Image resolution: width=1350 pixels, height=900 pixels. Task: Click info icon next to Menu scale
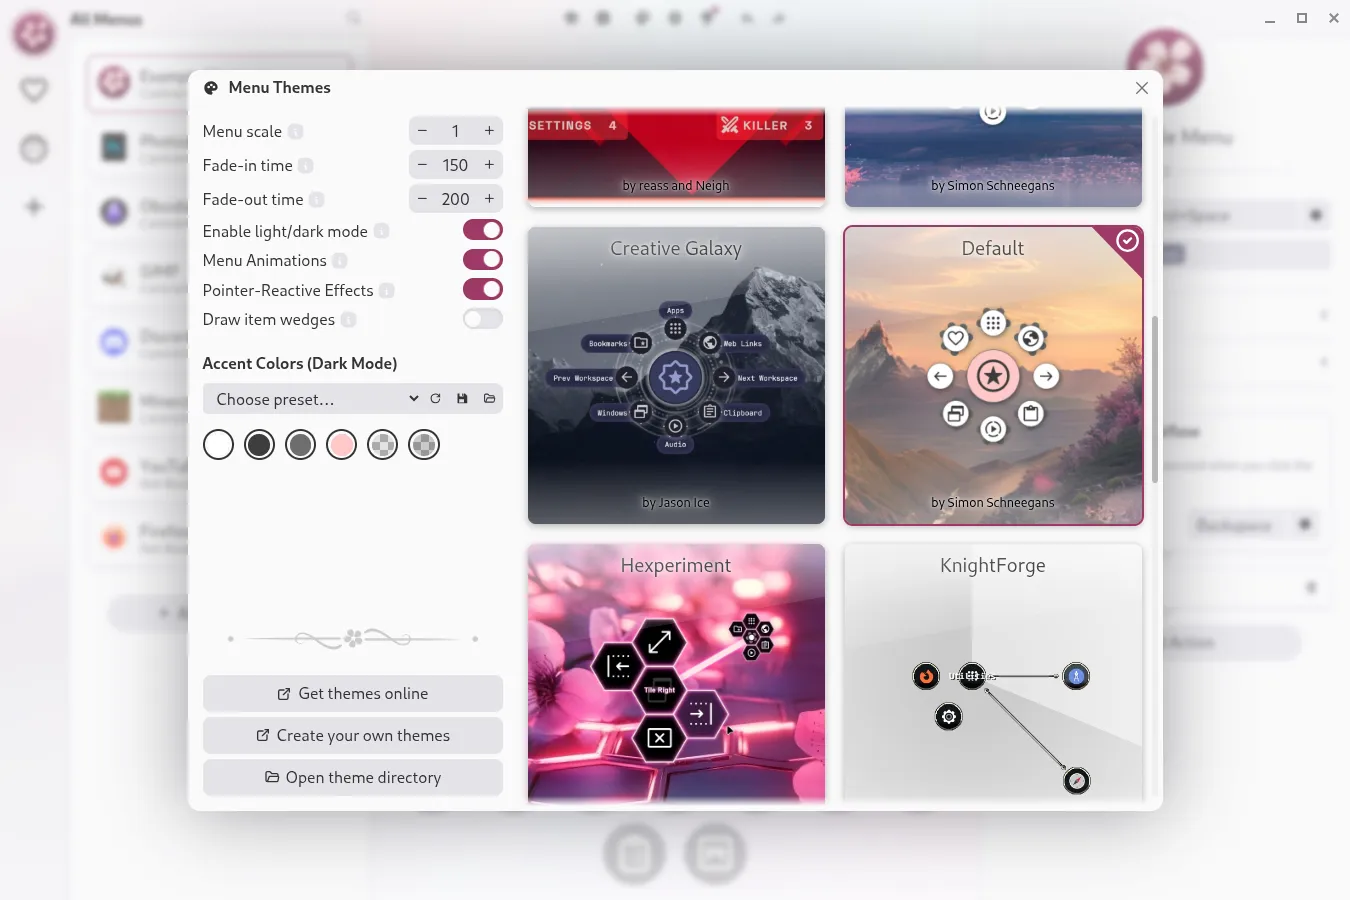pyautogui.click(x=295, y=132)
